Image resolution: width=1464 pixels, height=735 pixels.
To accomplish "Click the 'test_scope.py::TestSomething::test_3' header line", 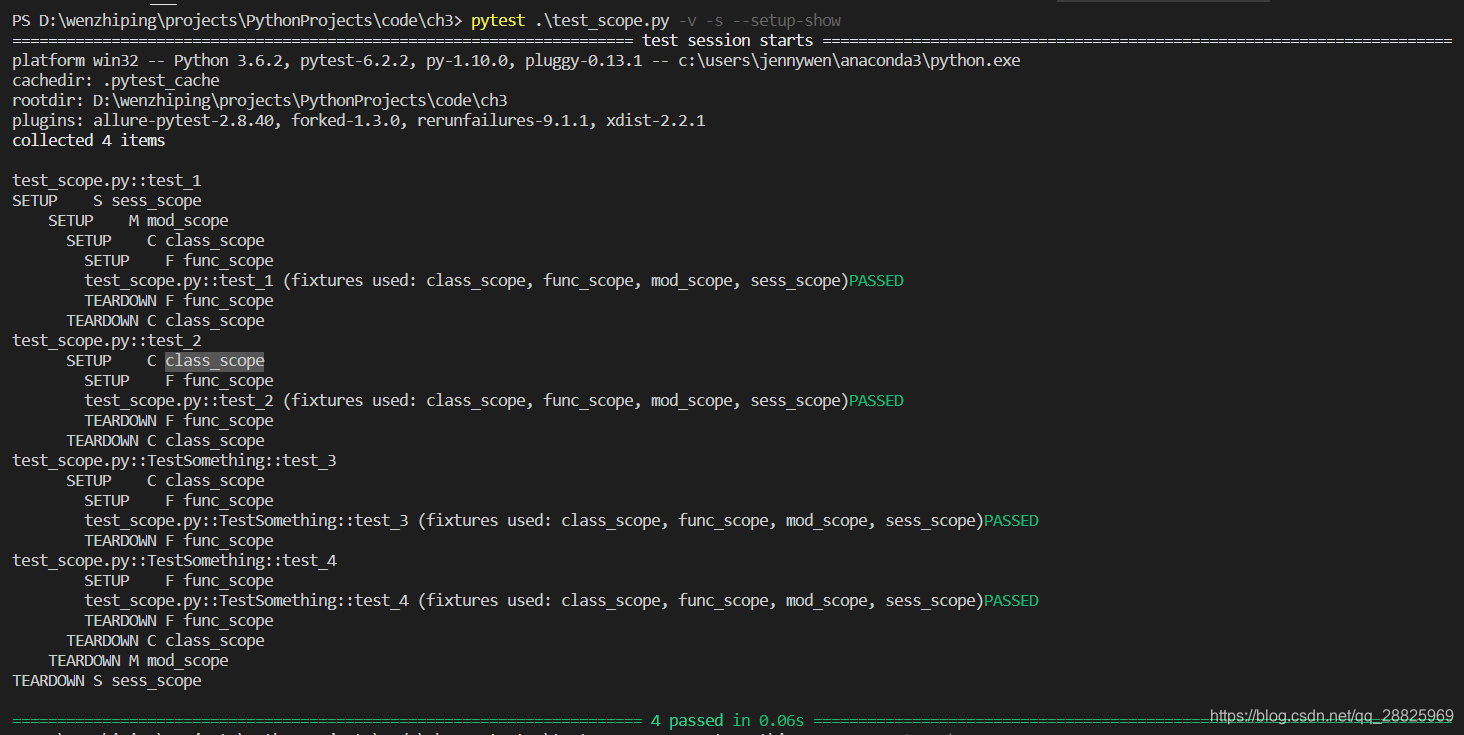I will tap(174, 461).
